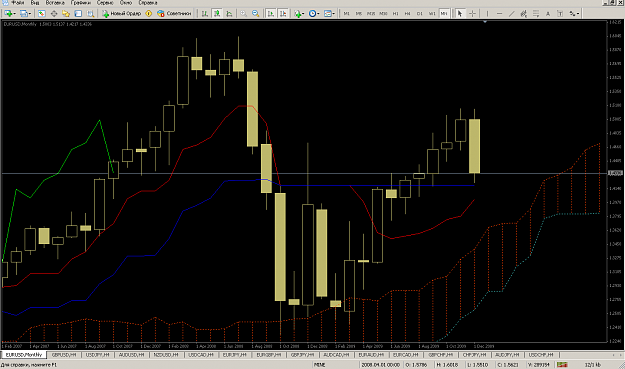Click the Arrows objects icon

[572, 14]
